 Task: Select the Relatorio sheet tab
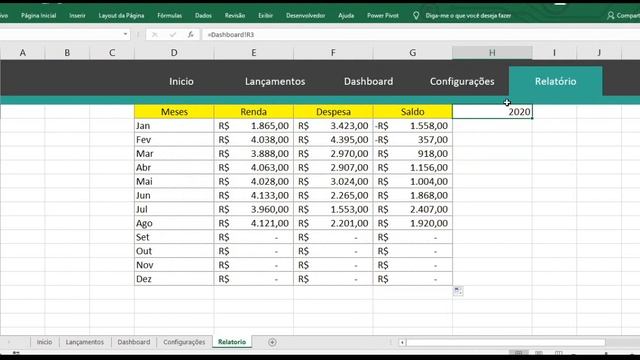232,342
